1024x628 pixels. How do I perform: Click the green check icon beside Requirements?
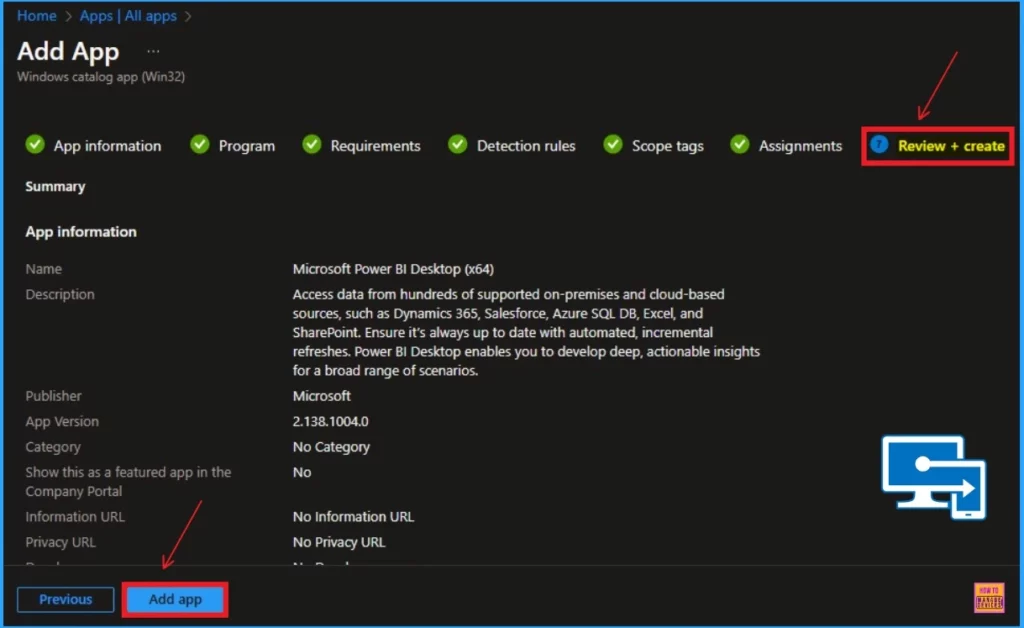click(312, 144)
